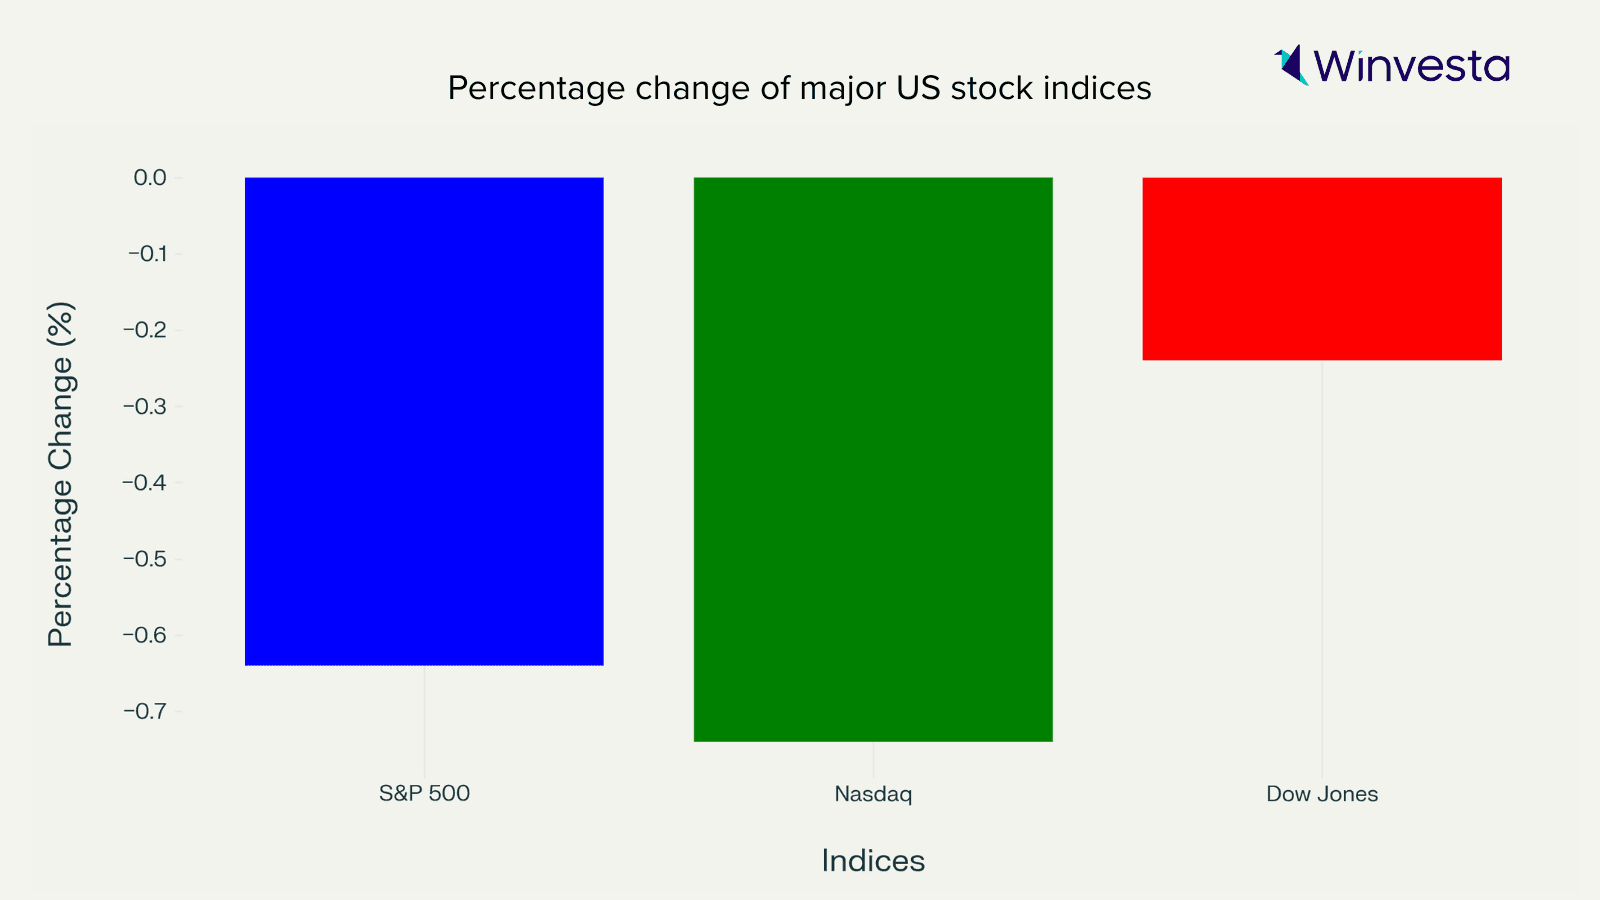Click the 0.0 y-axis tick label
This screenshot has width=1600, height=900.
coord(150,178)
